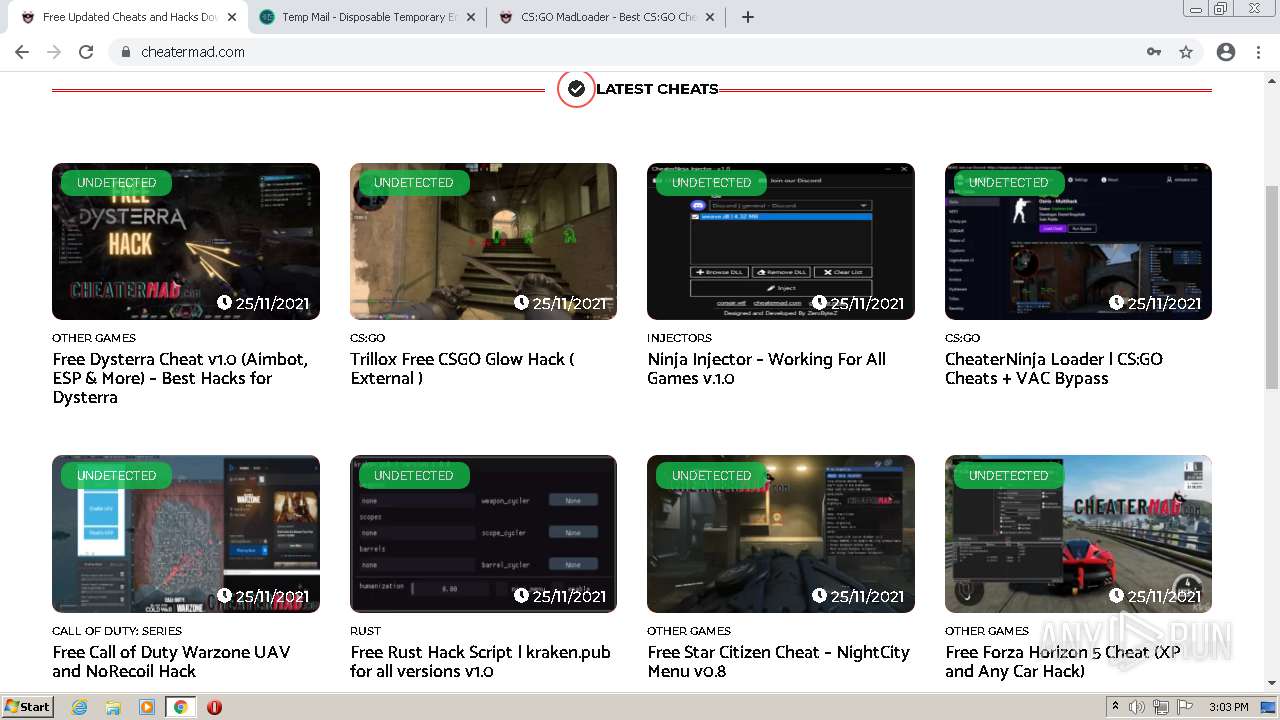Open the saved passwords key icon
The width and height of the screenshot is (1280, 720).
coord(1154,52)
